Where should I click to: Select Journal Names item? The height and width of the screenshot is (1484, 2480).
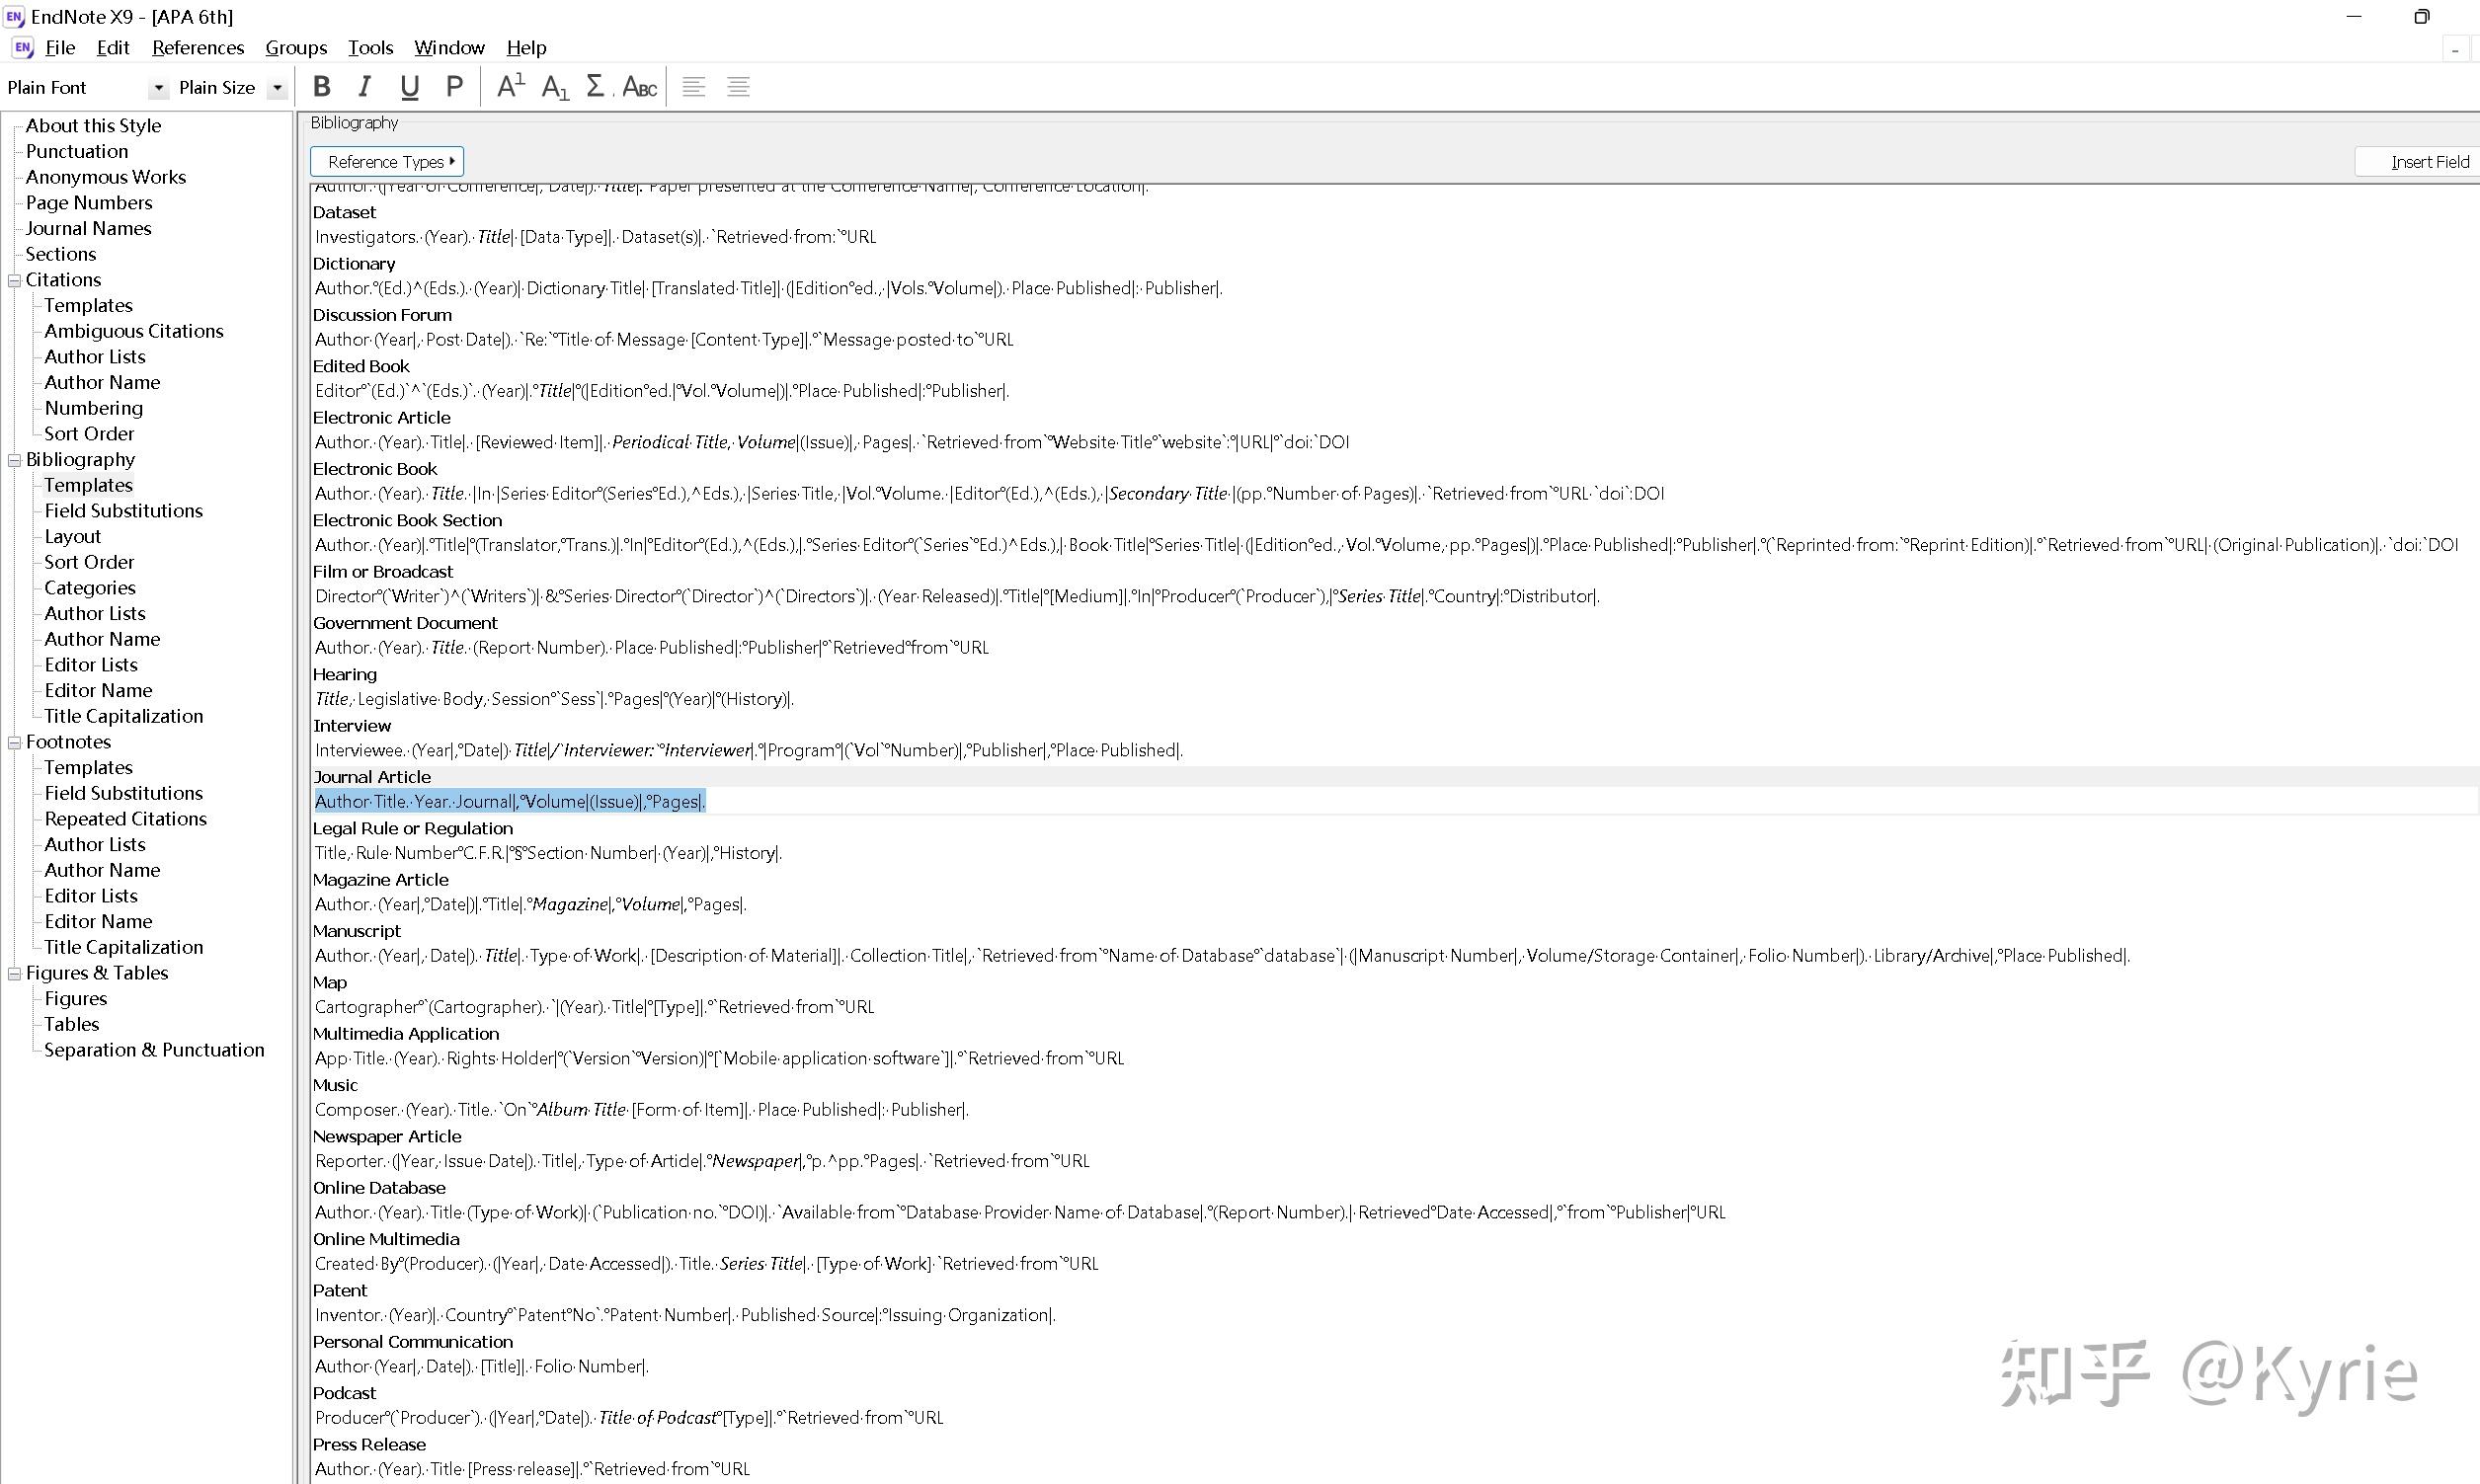tap(88, 228)
